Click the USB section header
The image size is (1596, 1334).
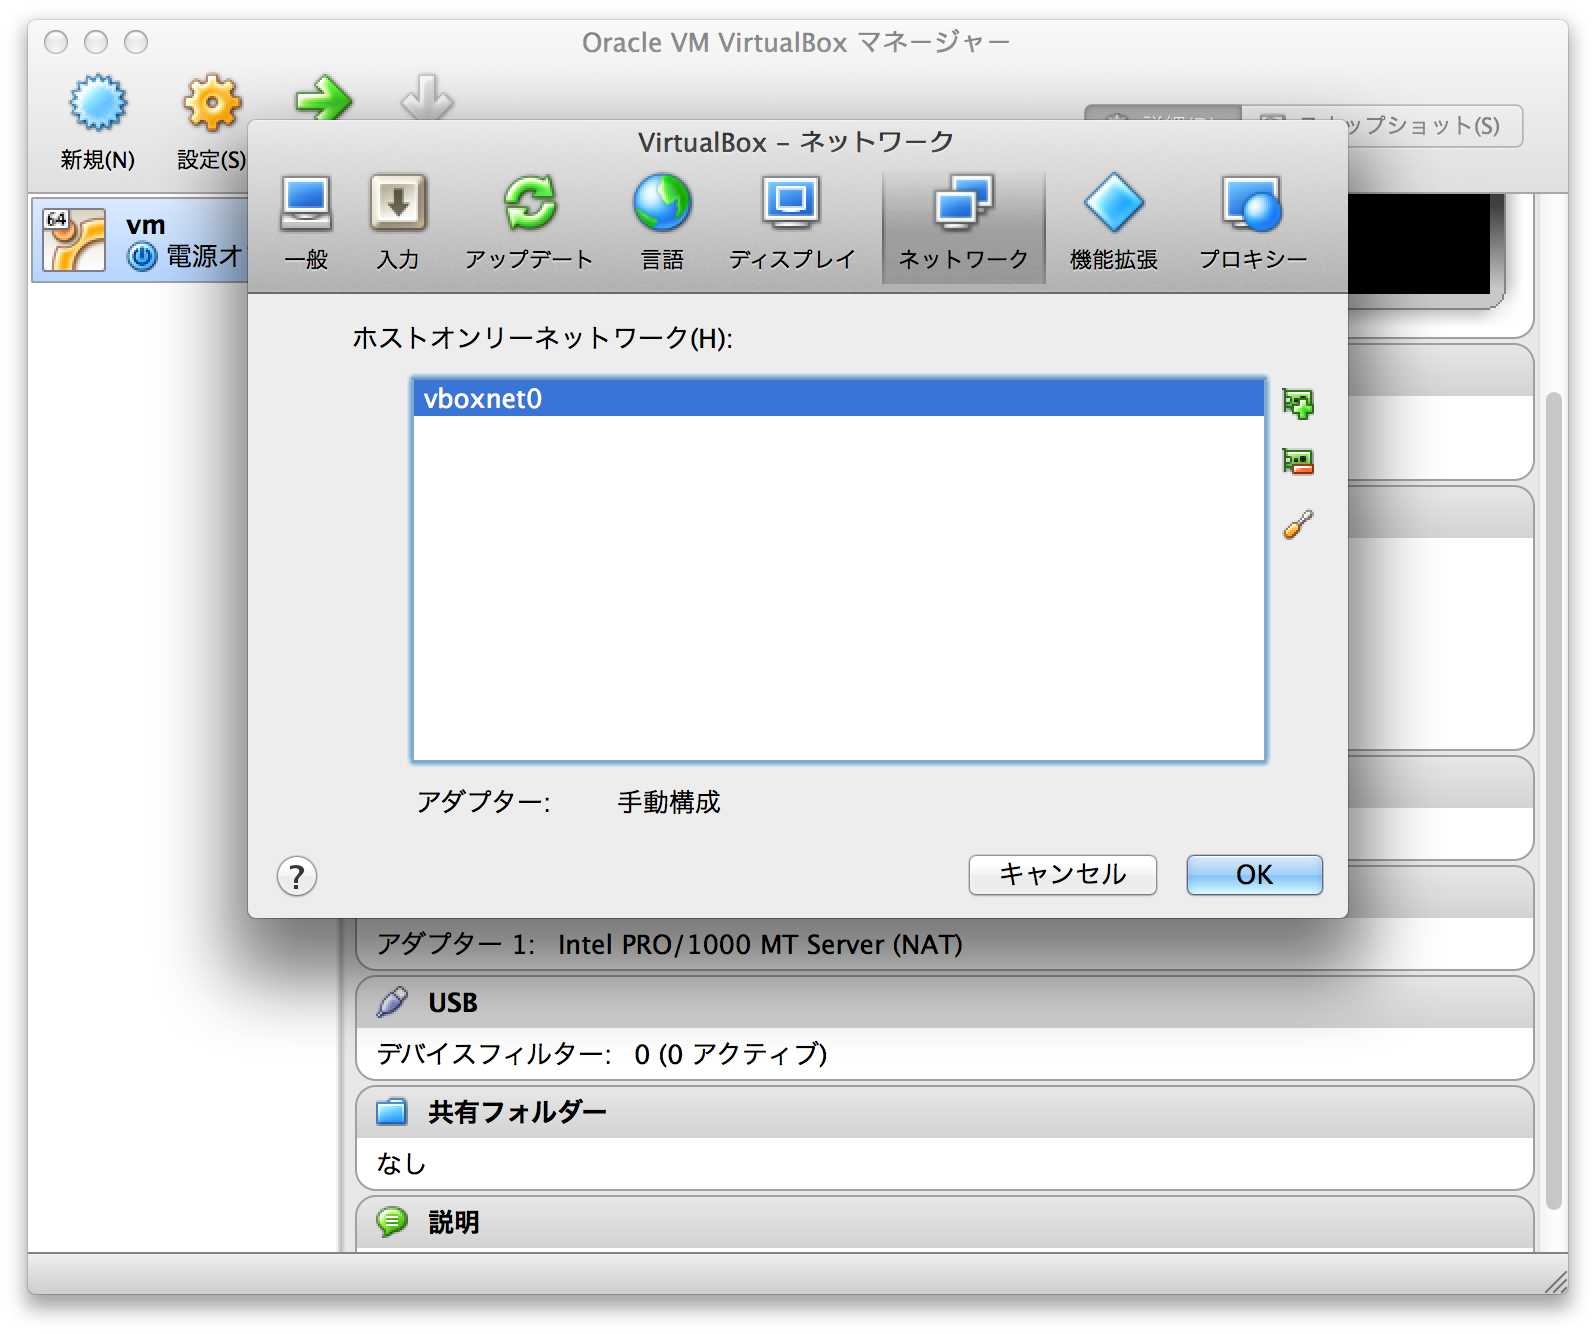tap(945, 1002)
